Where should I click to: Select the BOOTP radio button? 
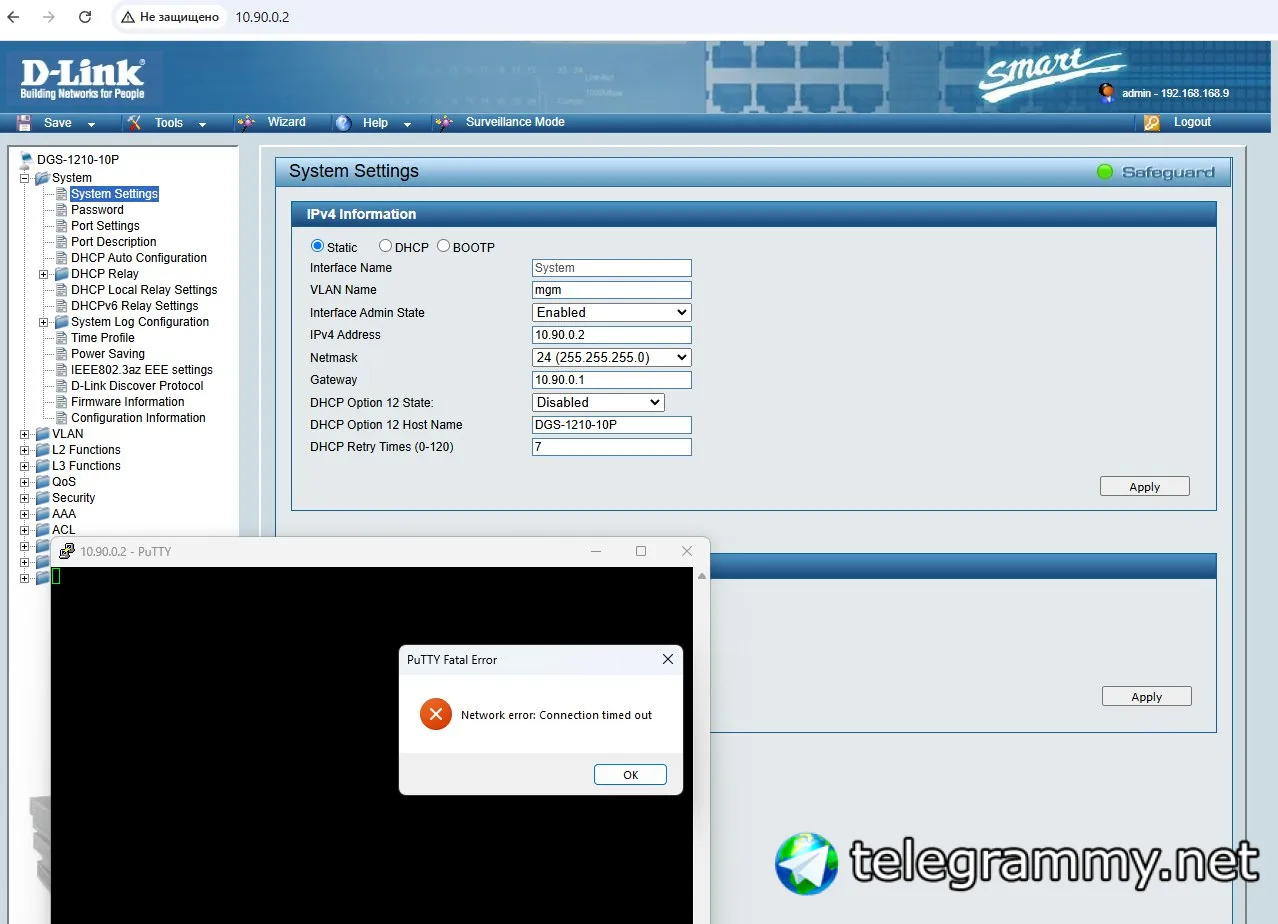(443, 246)
